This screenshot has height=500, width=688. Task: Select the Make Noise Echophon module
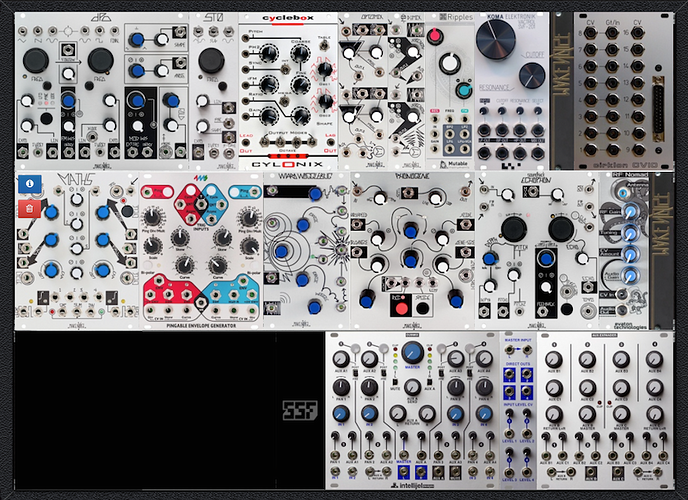537,250
